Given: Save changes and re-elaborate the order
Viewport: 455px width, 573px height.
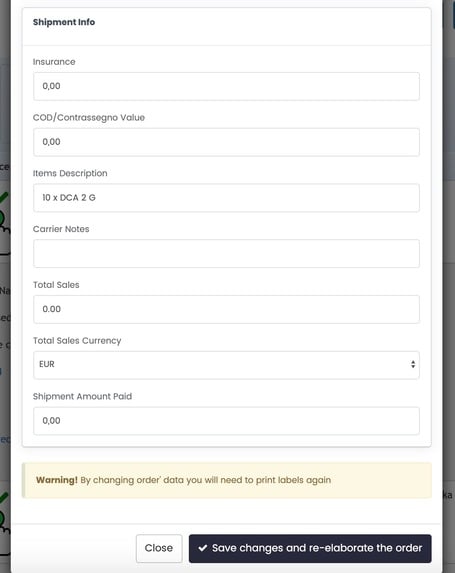Looking at the screenshot, I should click(x=310, y=548).
